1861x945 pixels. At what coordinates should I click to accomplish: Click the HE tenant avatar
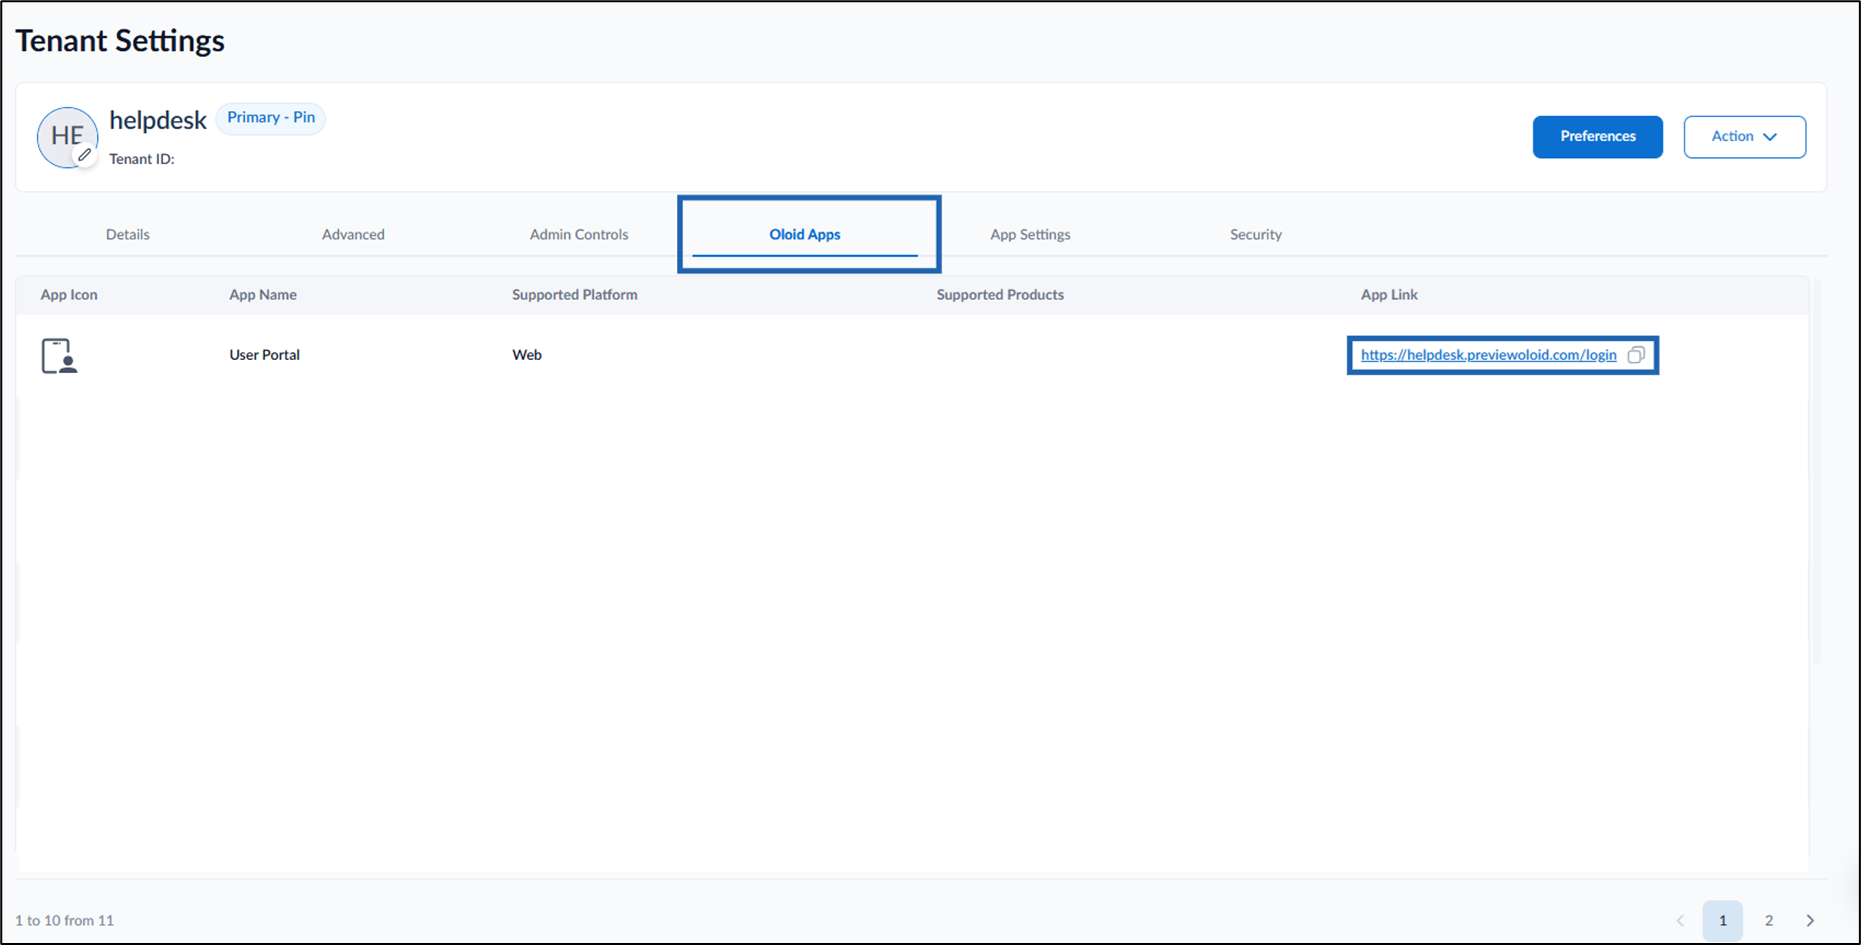click(x=67, y=137)
